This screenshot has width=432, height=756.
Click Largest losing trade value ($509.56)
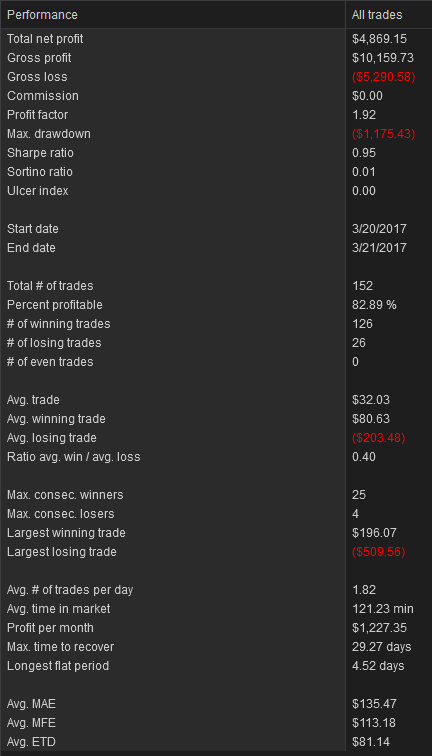[378, 552]
